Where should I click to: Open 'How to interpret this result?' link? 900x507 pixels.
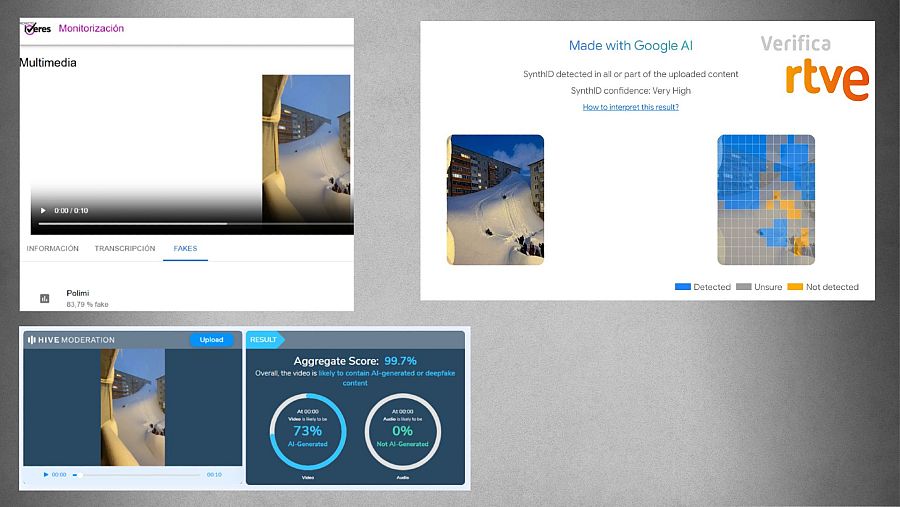coord(630,107)
